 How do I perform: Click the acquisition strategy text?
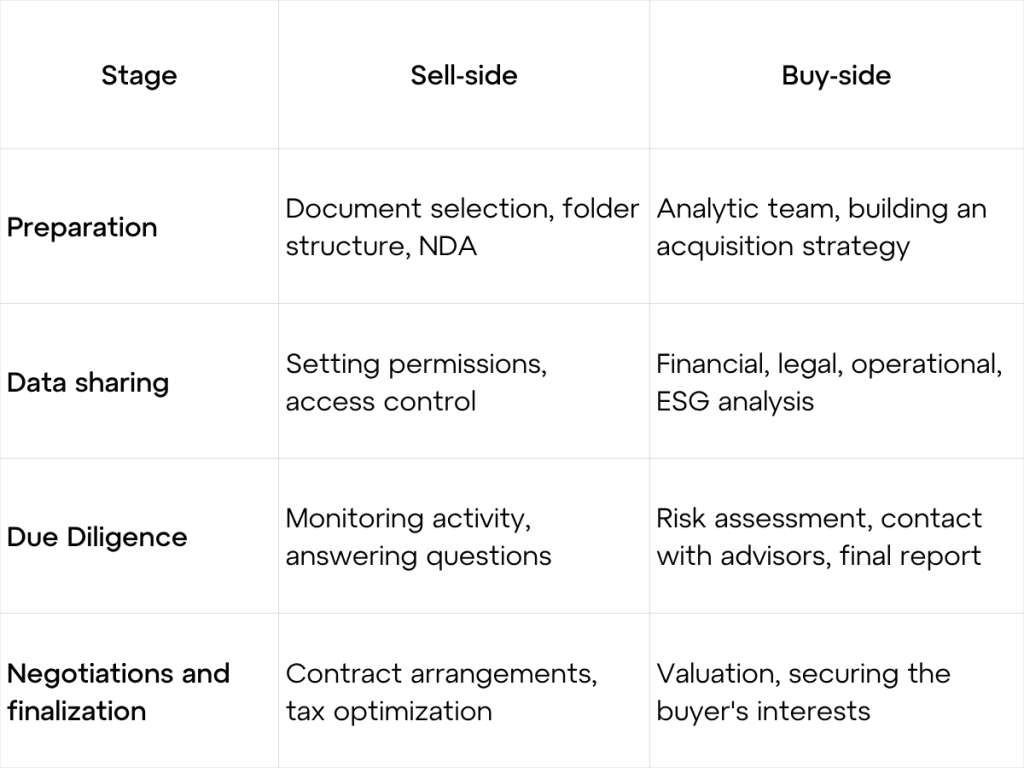(783, 247)
